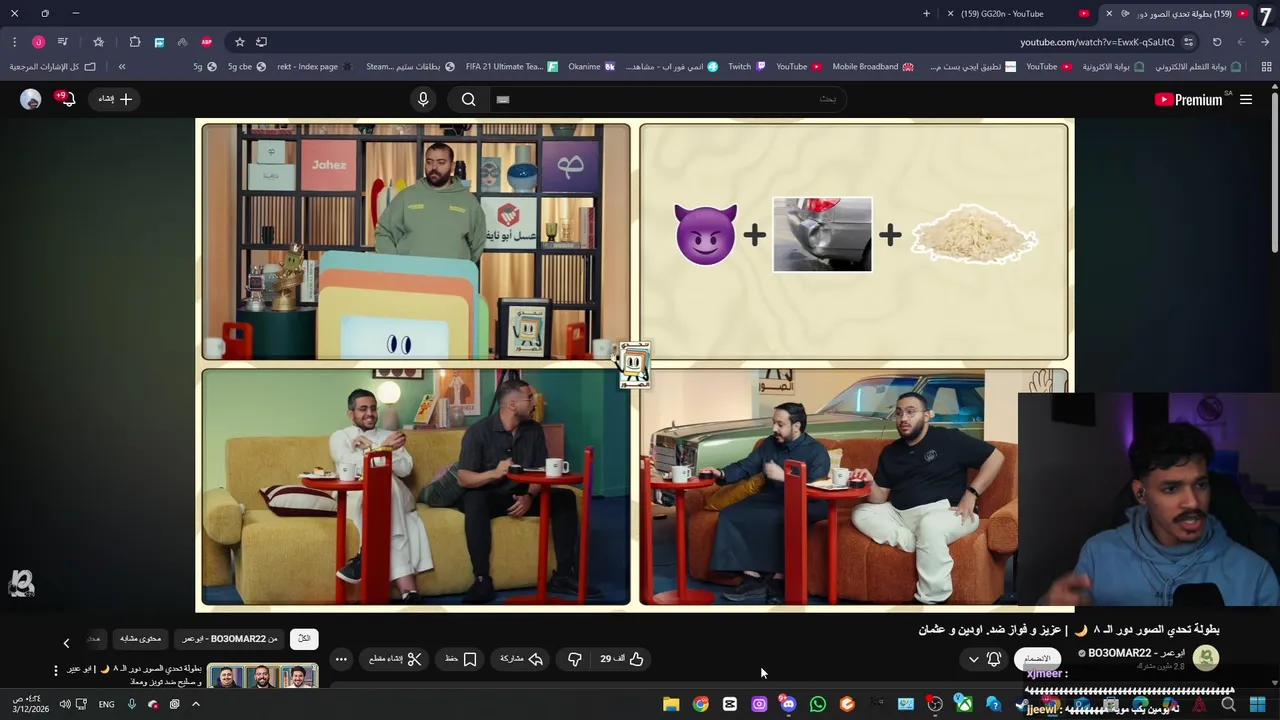Expand subscription notification dropdown arrow

pyautogui.click(x=973, y=659)
